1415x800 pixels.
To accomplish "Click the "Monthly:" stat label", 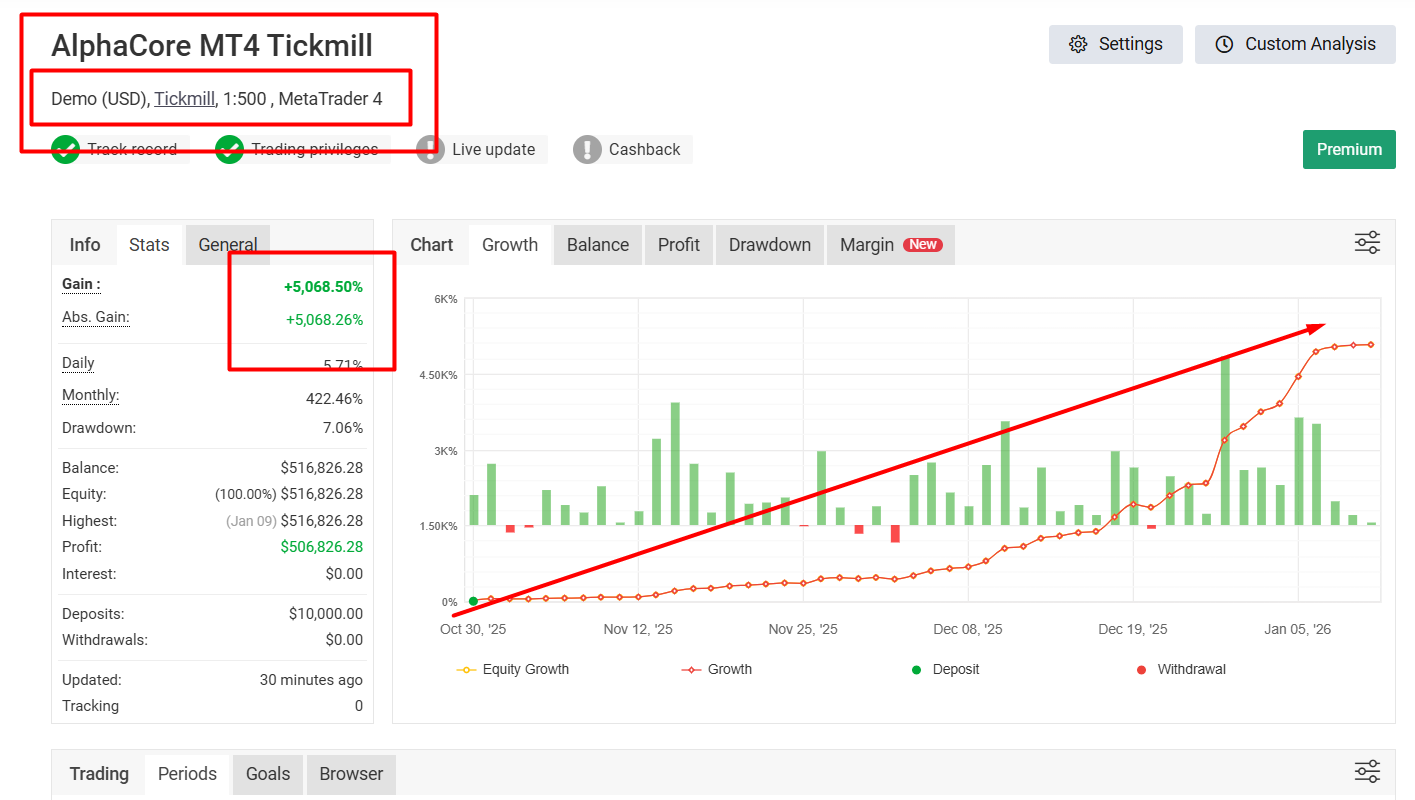I will pos(90,395).
